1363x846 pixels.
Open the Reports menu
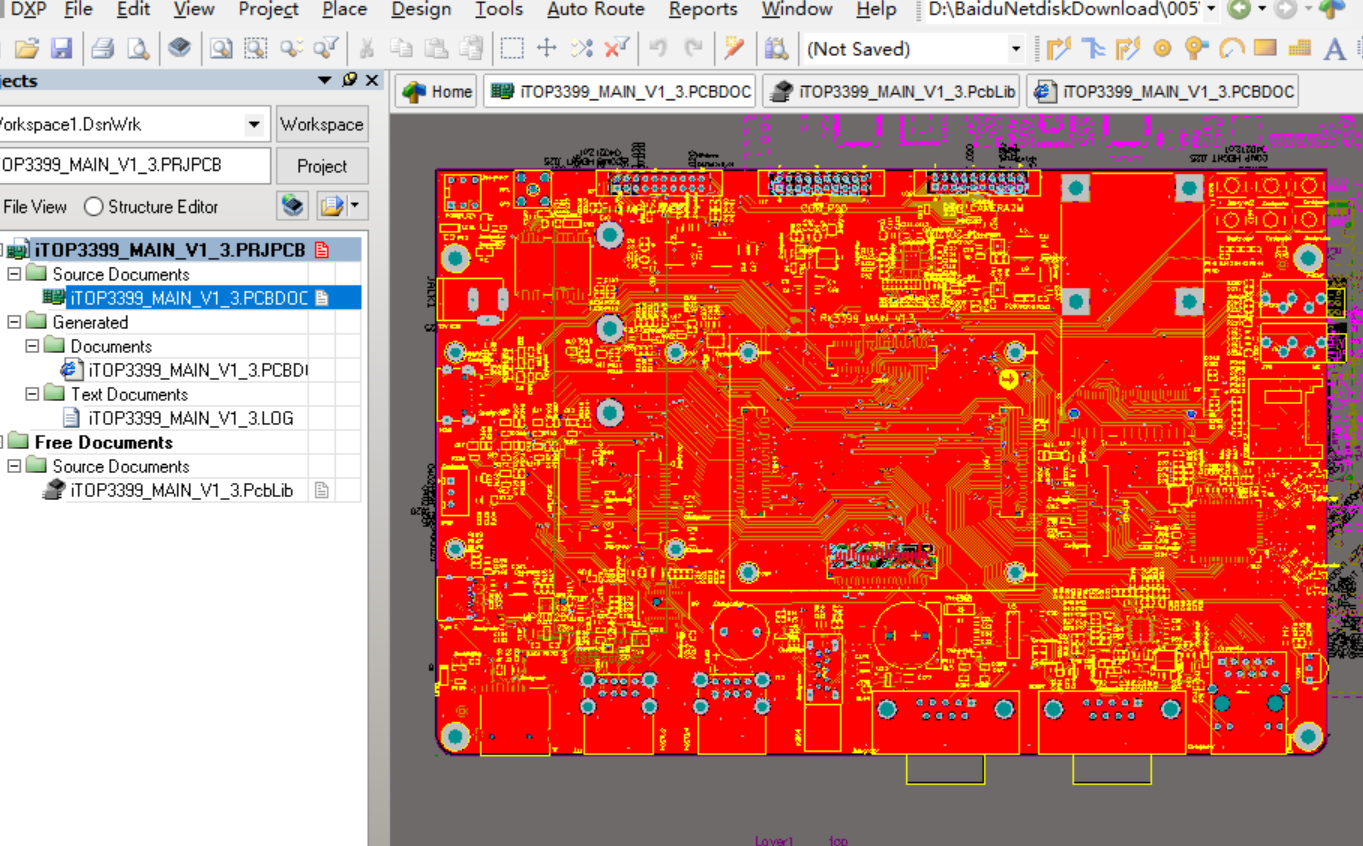pyautogui.click(x=703, y=10)
